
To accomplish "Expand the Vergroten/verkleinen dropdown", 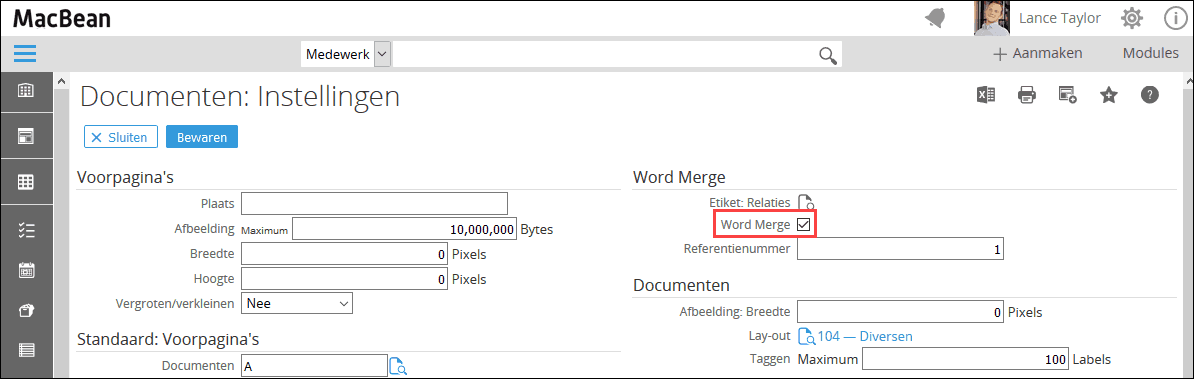I will [x=297, y=303].
